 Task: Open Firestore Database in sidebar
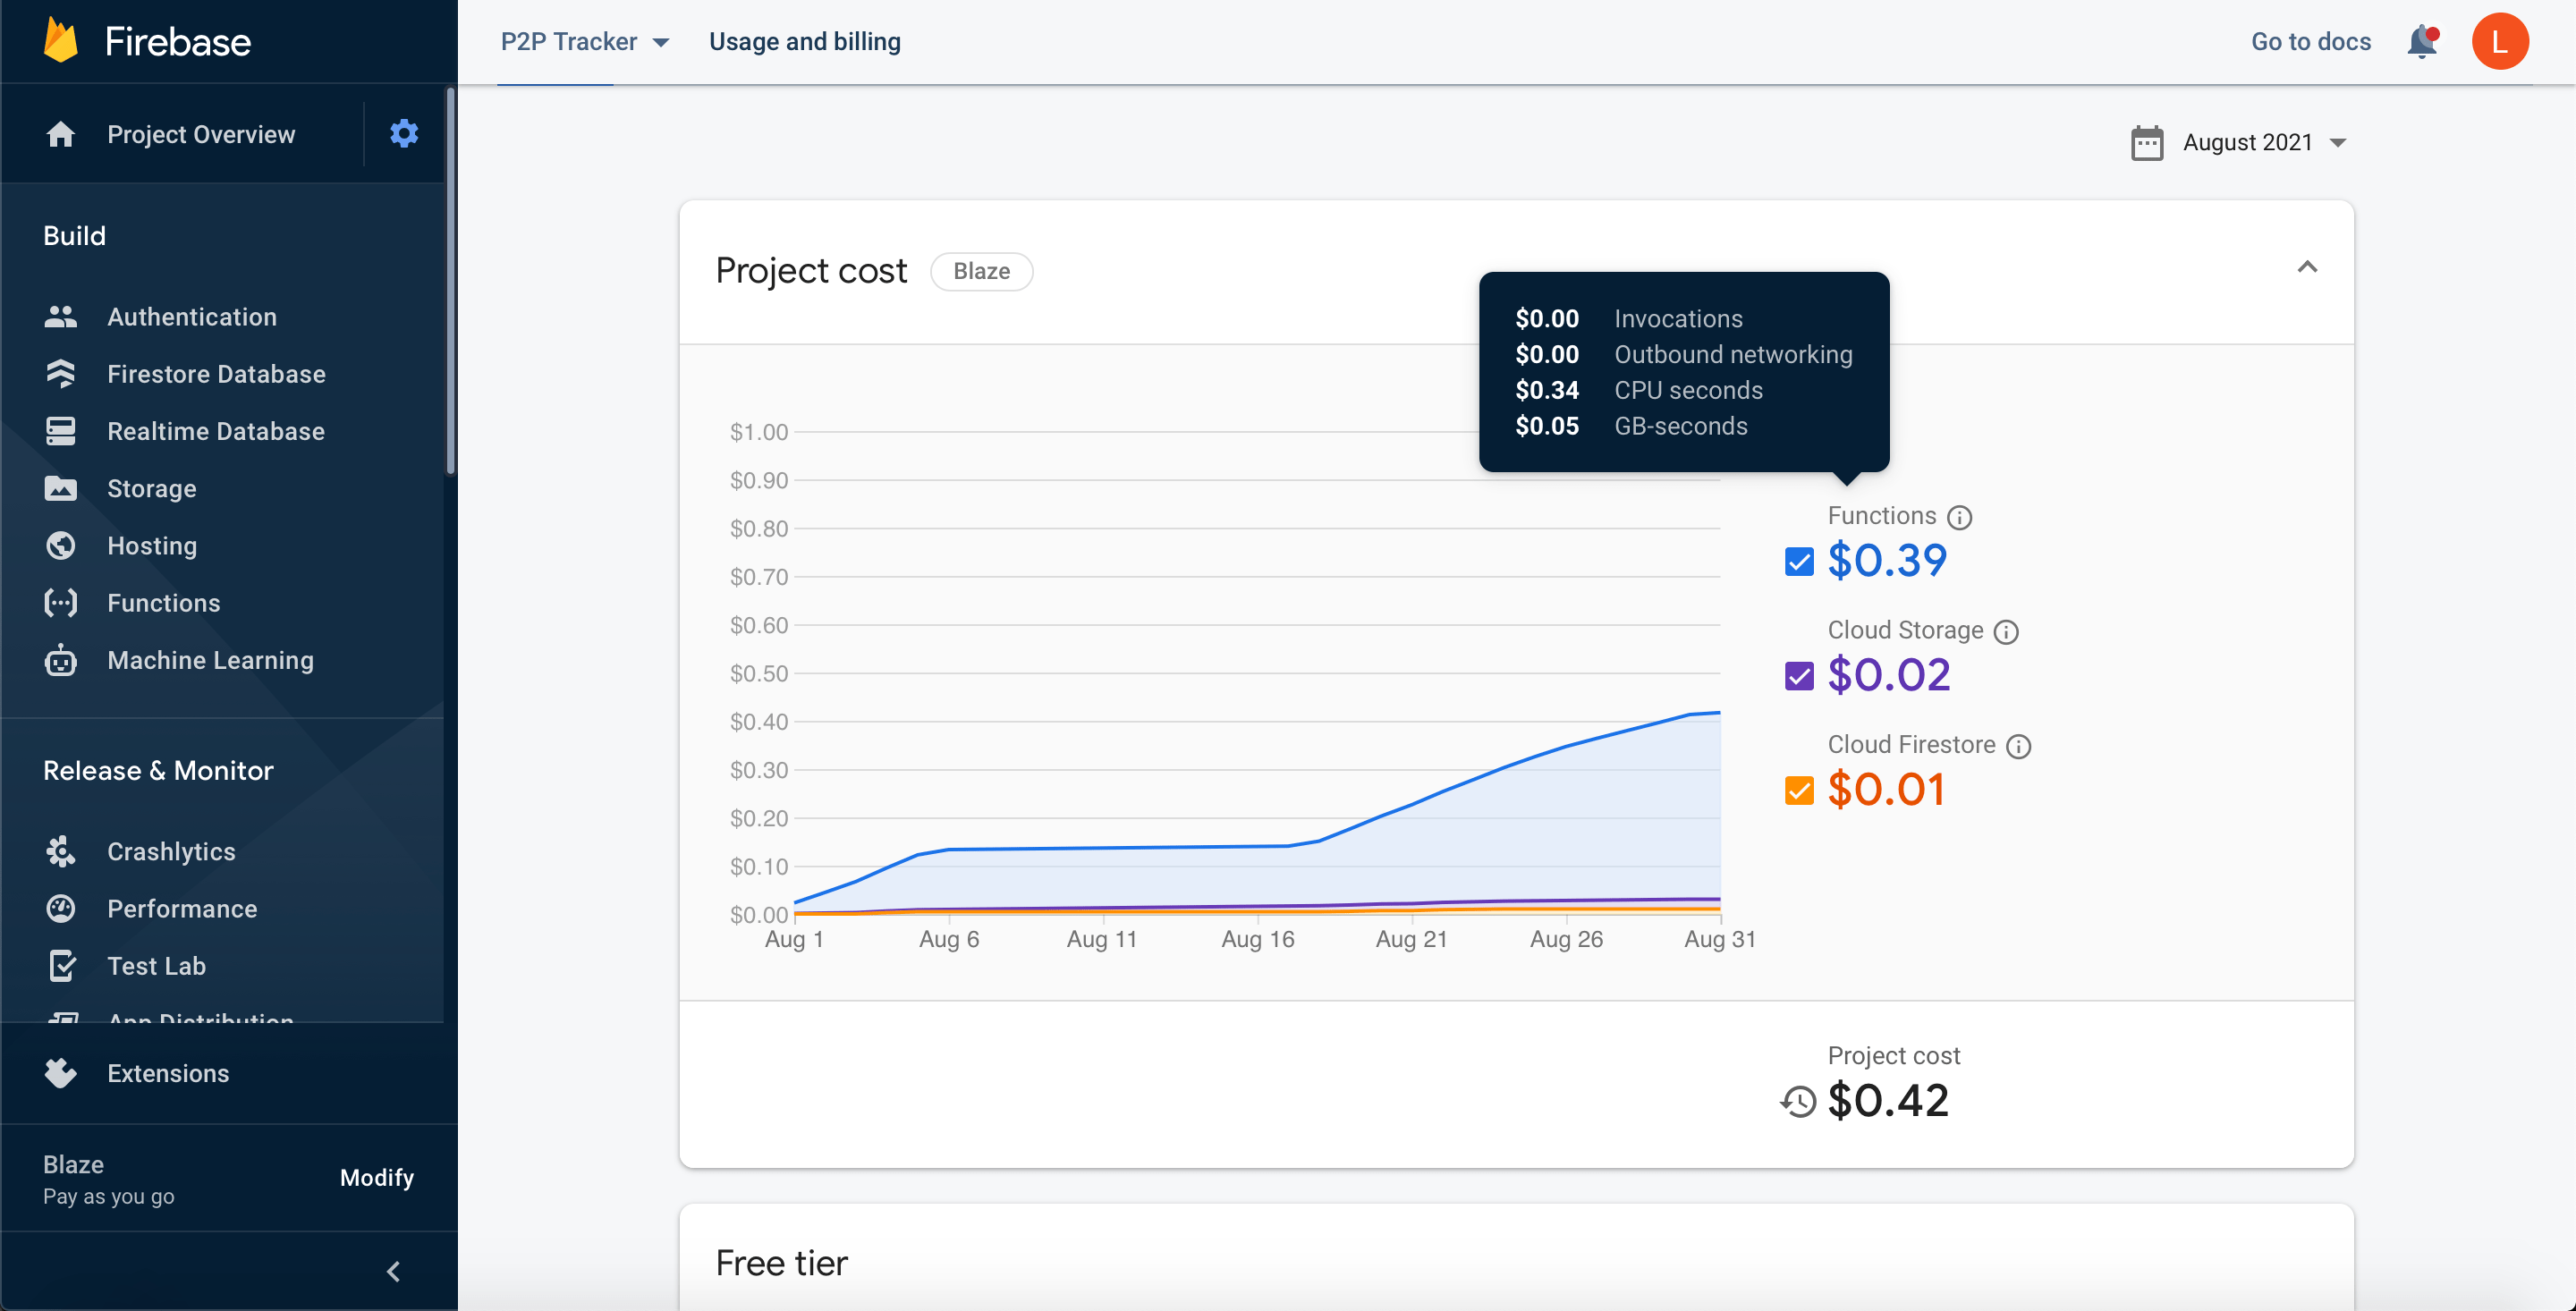[x=216, y=374]
